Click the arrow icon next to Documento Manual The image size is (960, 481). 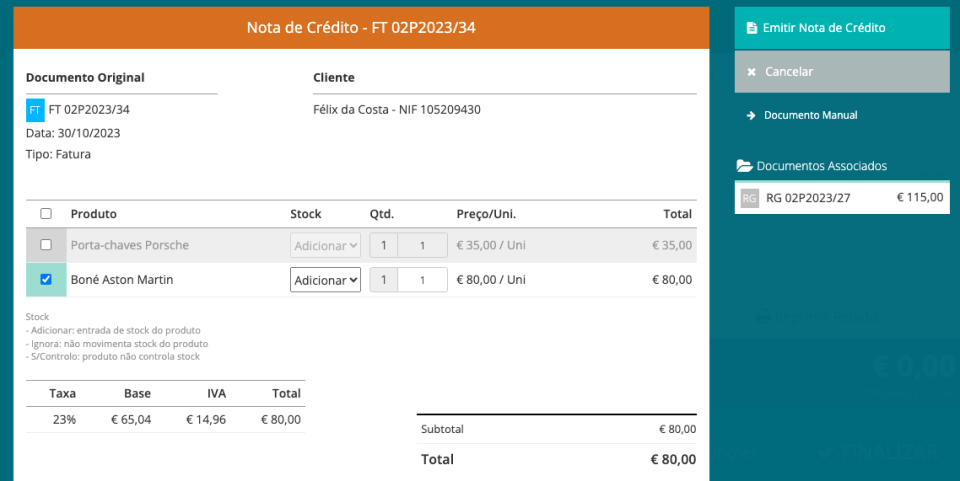click(750, 116)
